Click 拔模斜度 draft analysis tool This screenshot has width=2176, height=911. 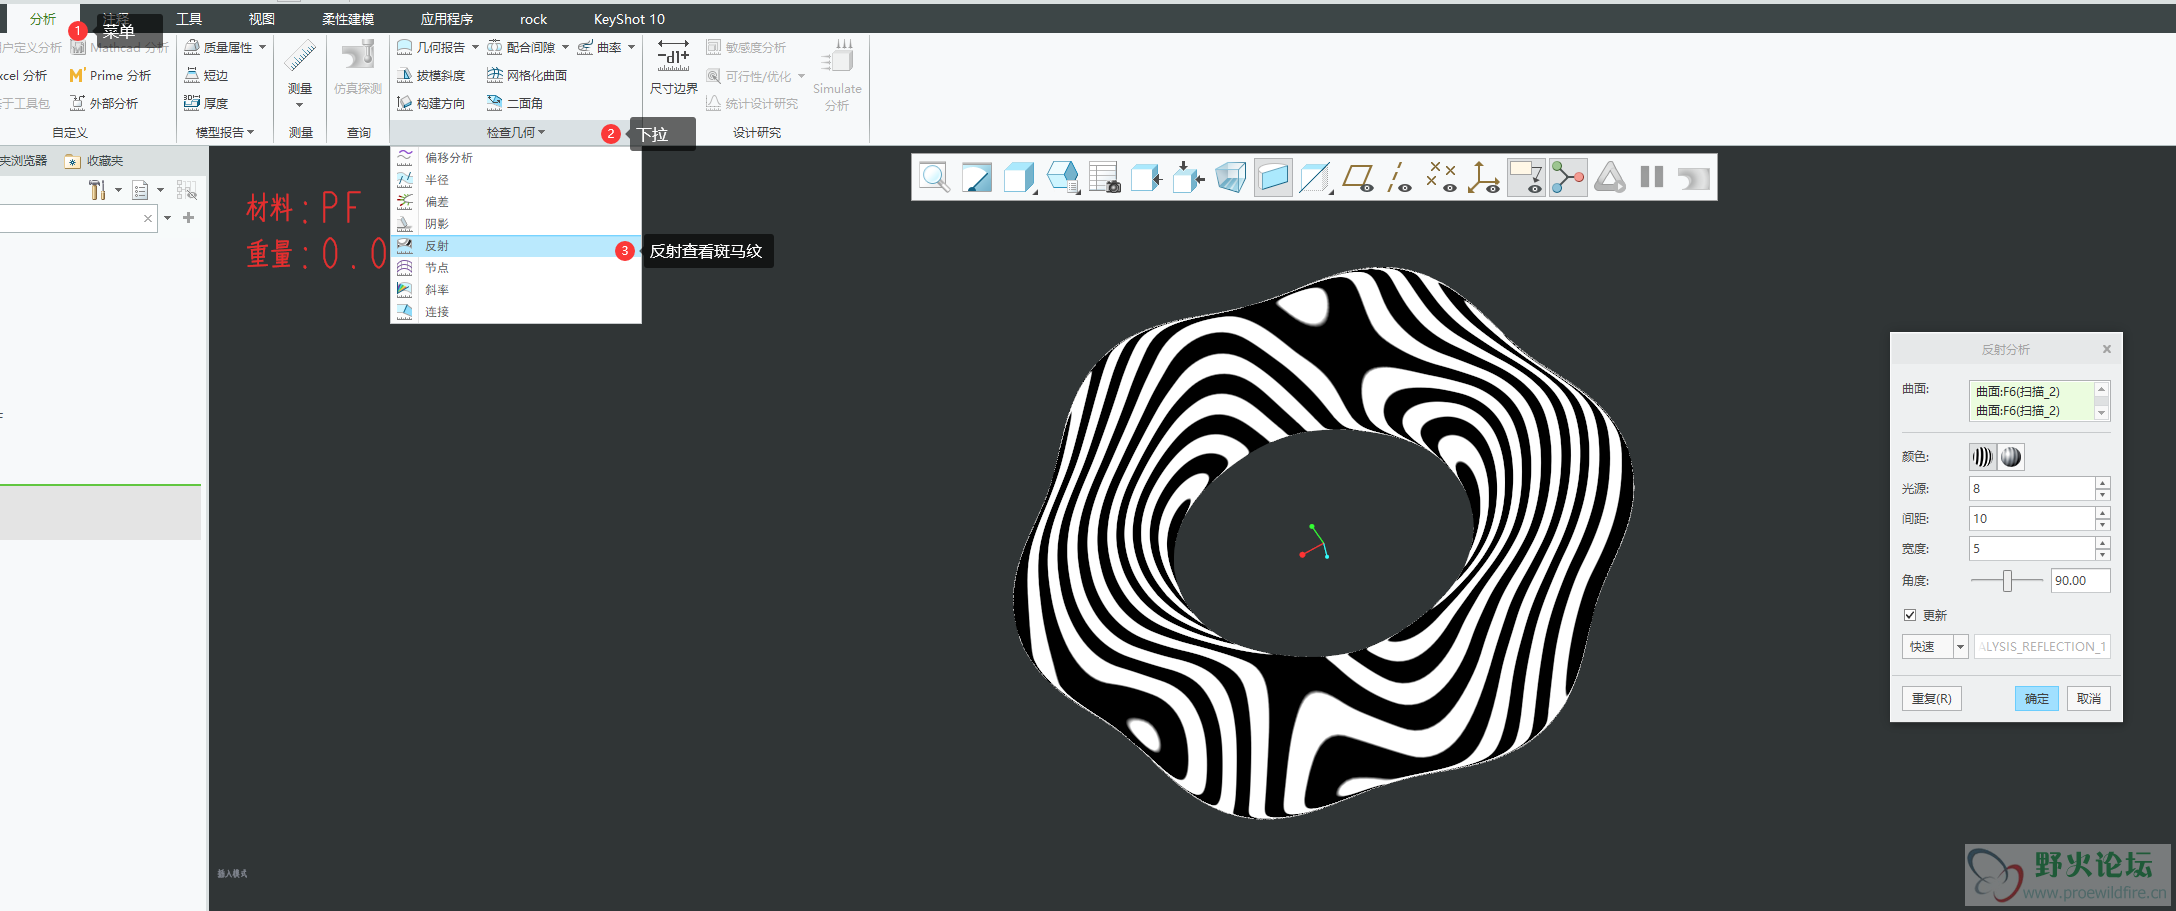[x=431, y=75]
